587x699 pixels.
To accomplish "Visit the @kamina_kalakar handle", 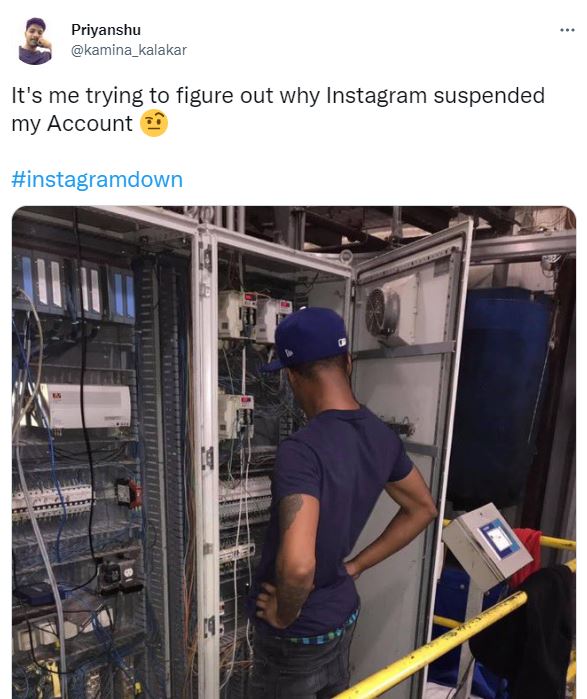I will click(x=129, y=50).
